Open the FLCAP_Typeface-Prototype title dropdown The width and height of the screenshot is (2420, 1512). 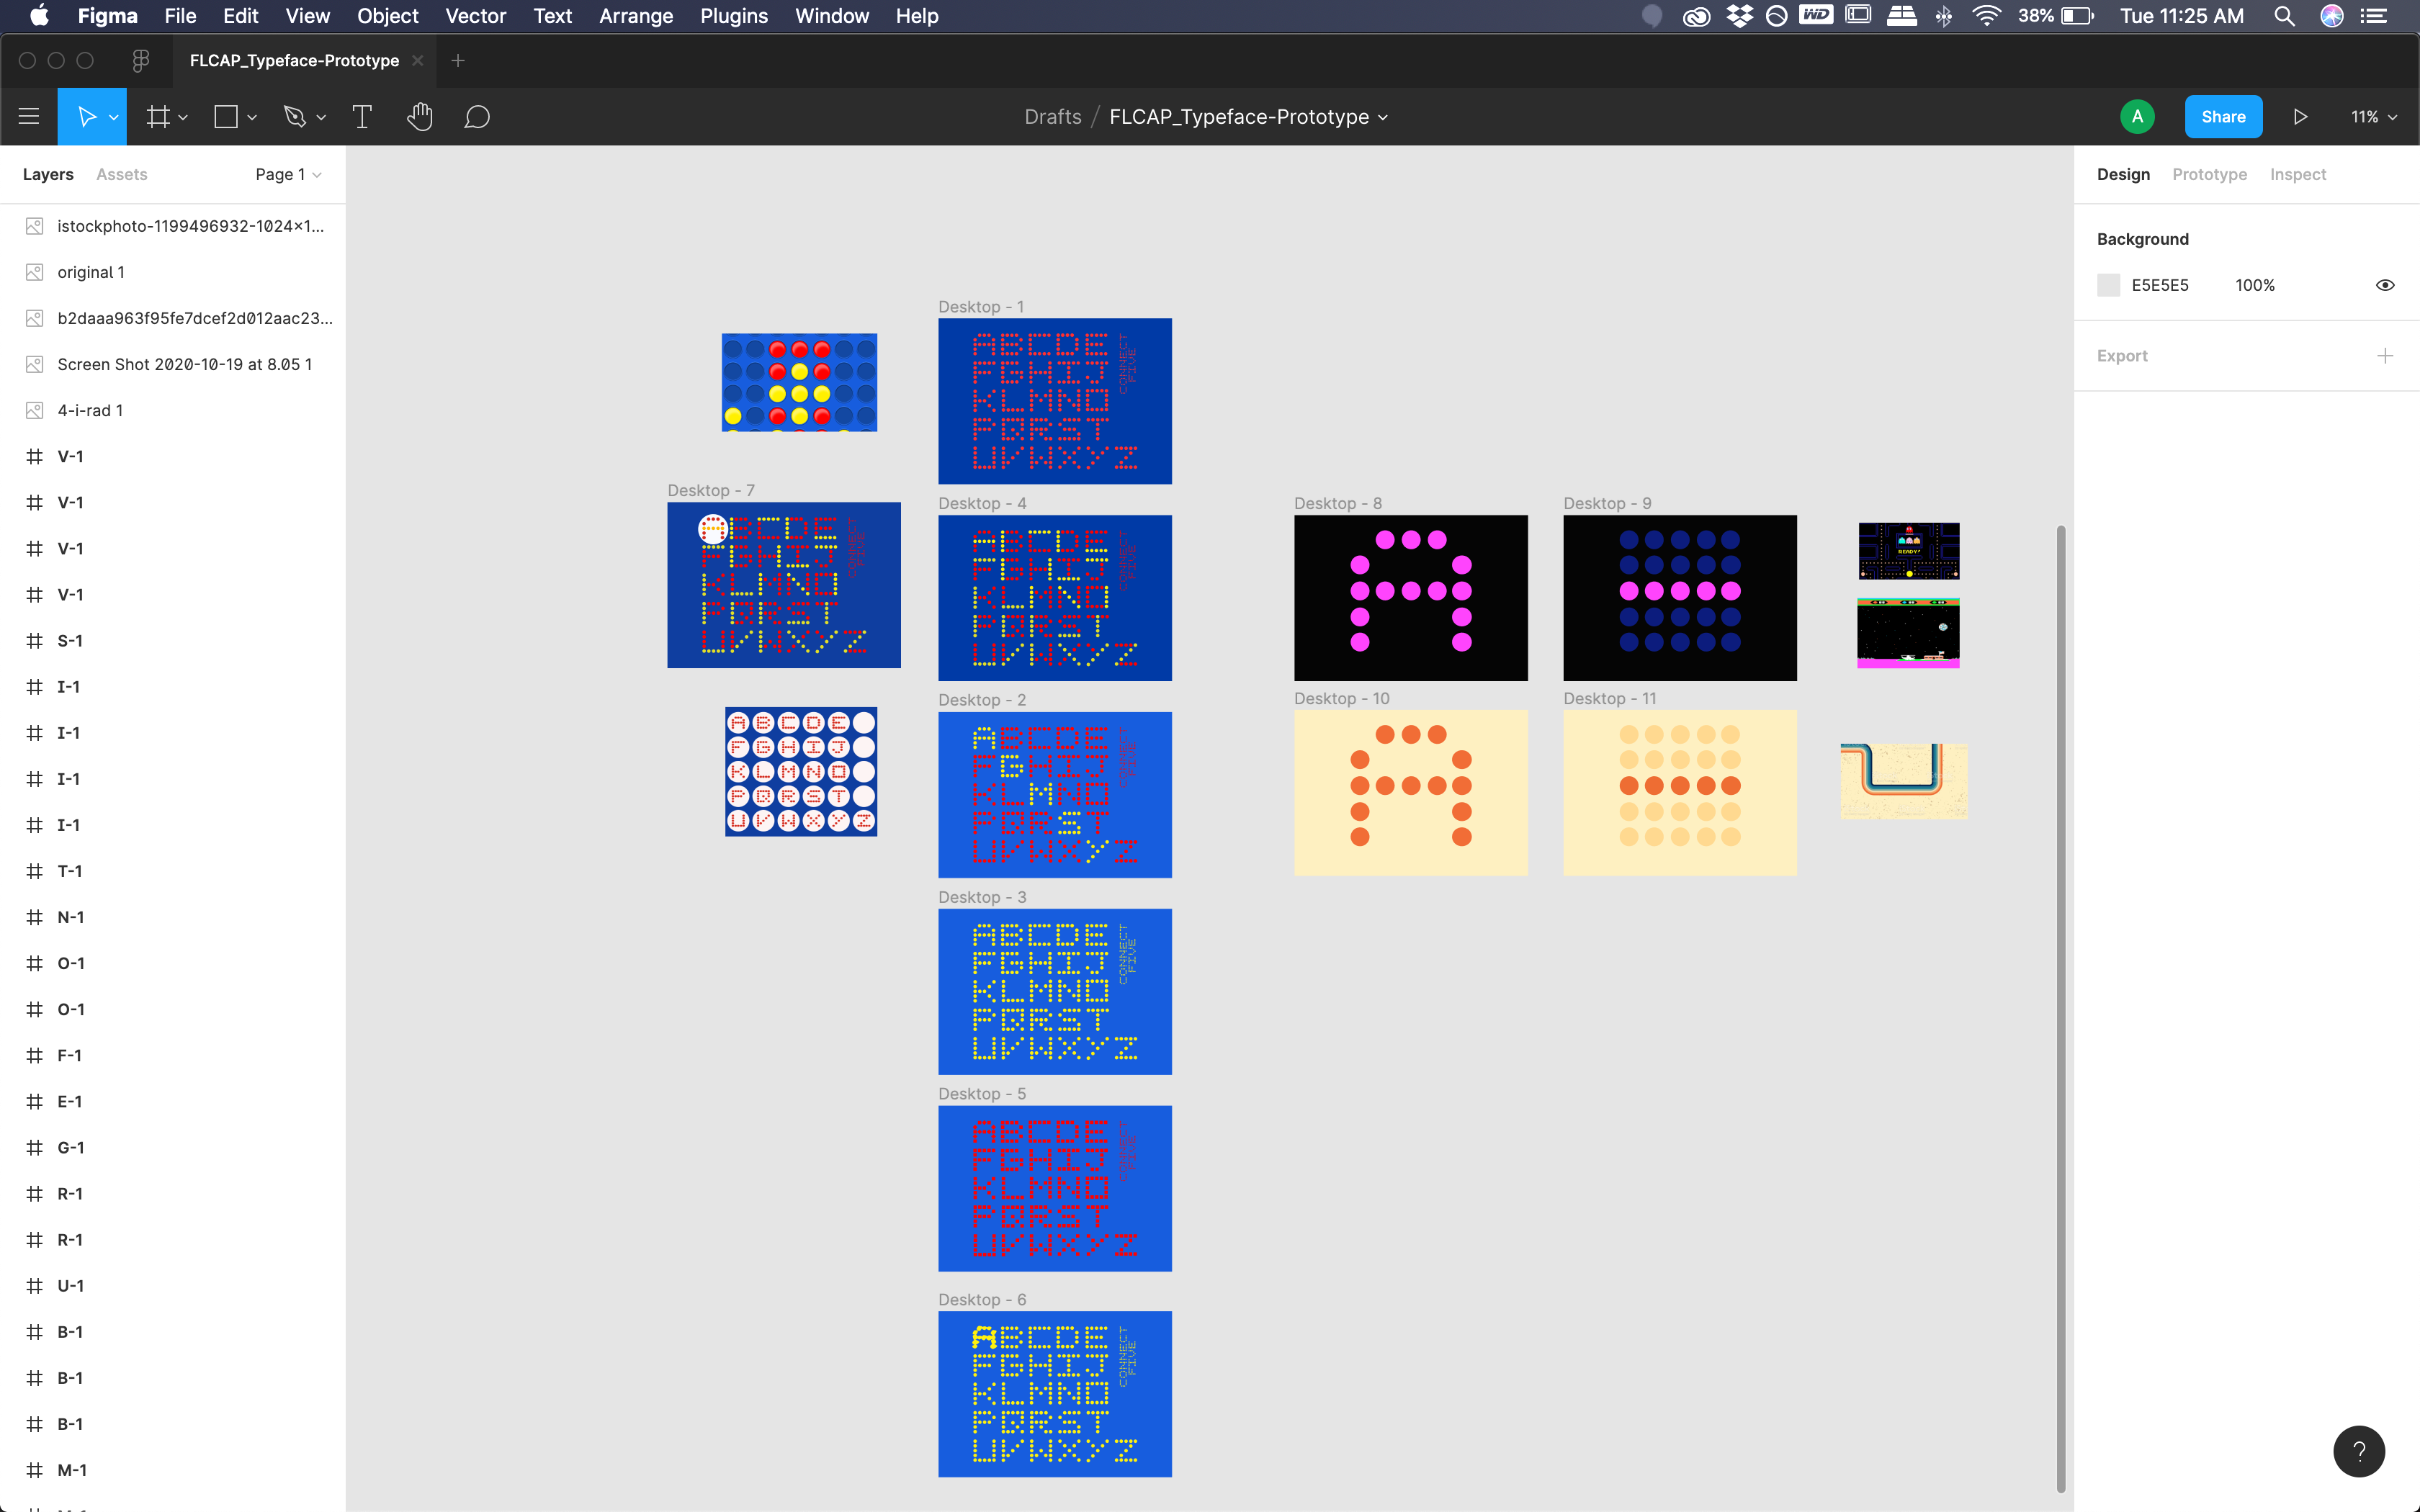pyautogui.click(x=1248, y=117)
